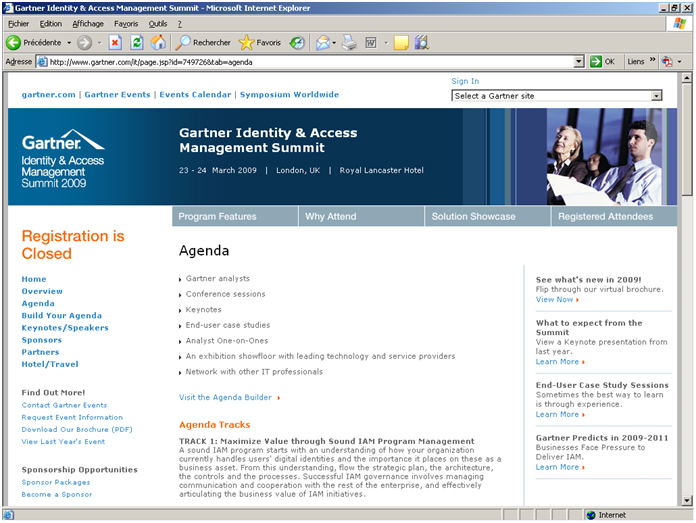Click the OK go arrow icon
This screenshot has width=696, height=523.
596,61
